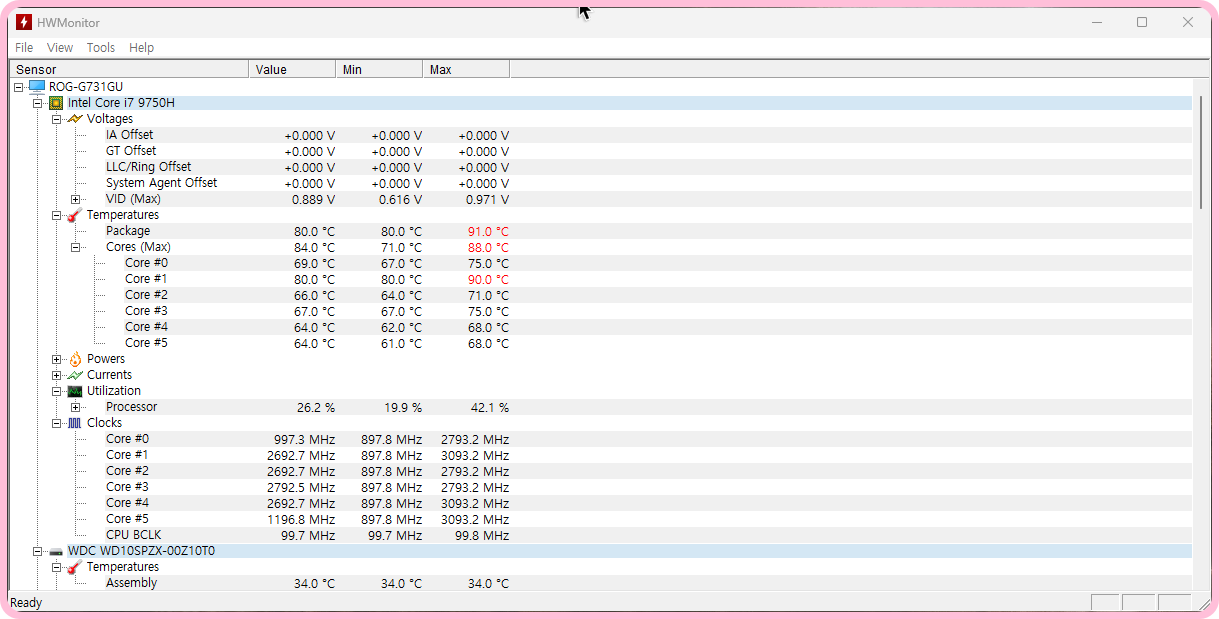This screenshot has height=619, width=1219.
Task: Click the 42.1 % Processor max value
Action: 490,407
